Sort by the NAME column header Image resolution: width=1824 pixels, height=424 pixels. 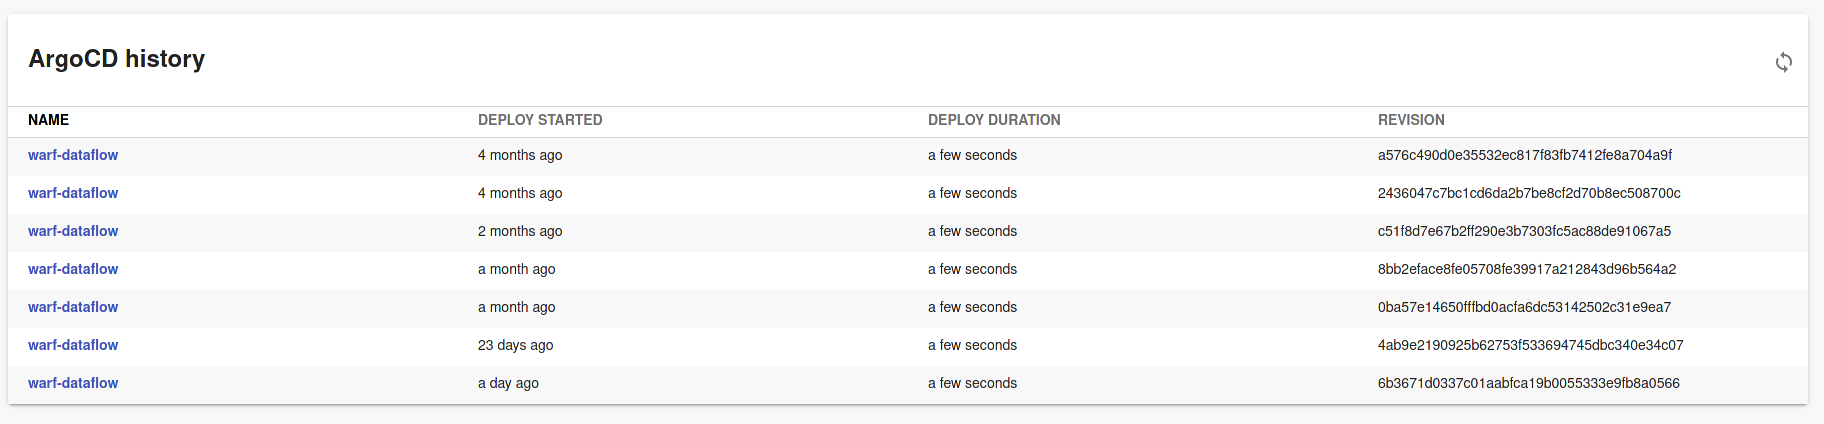tap(48, 120)
